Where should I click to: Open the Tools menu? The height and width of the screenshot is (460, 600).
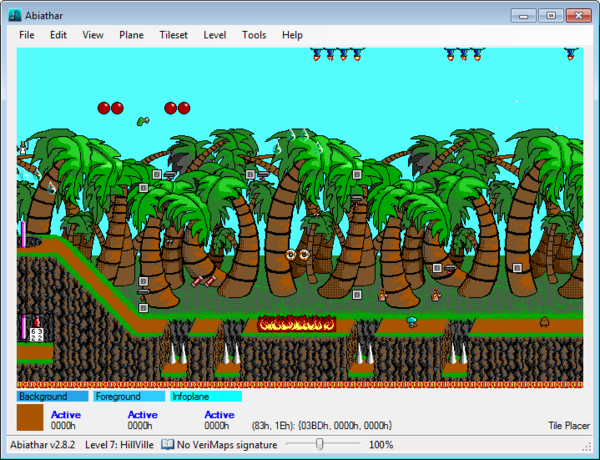point(254,35)
